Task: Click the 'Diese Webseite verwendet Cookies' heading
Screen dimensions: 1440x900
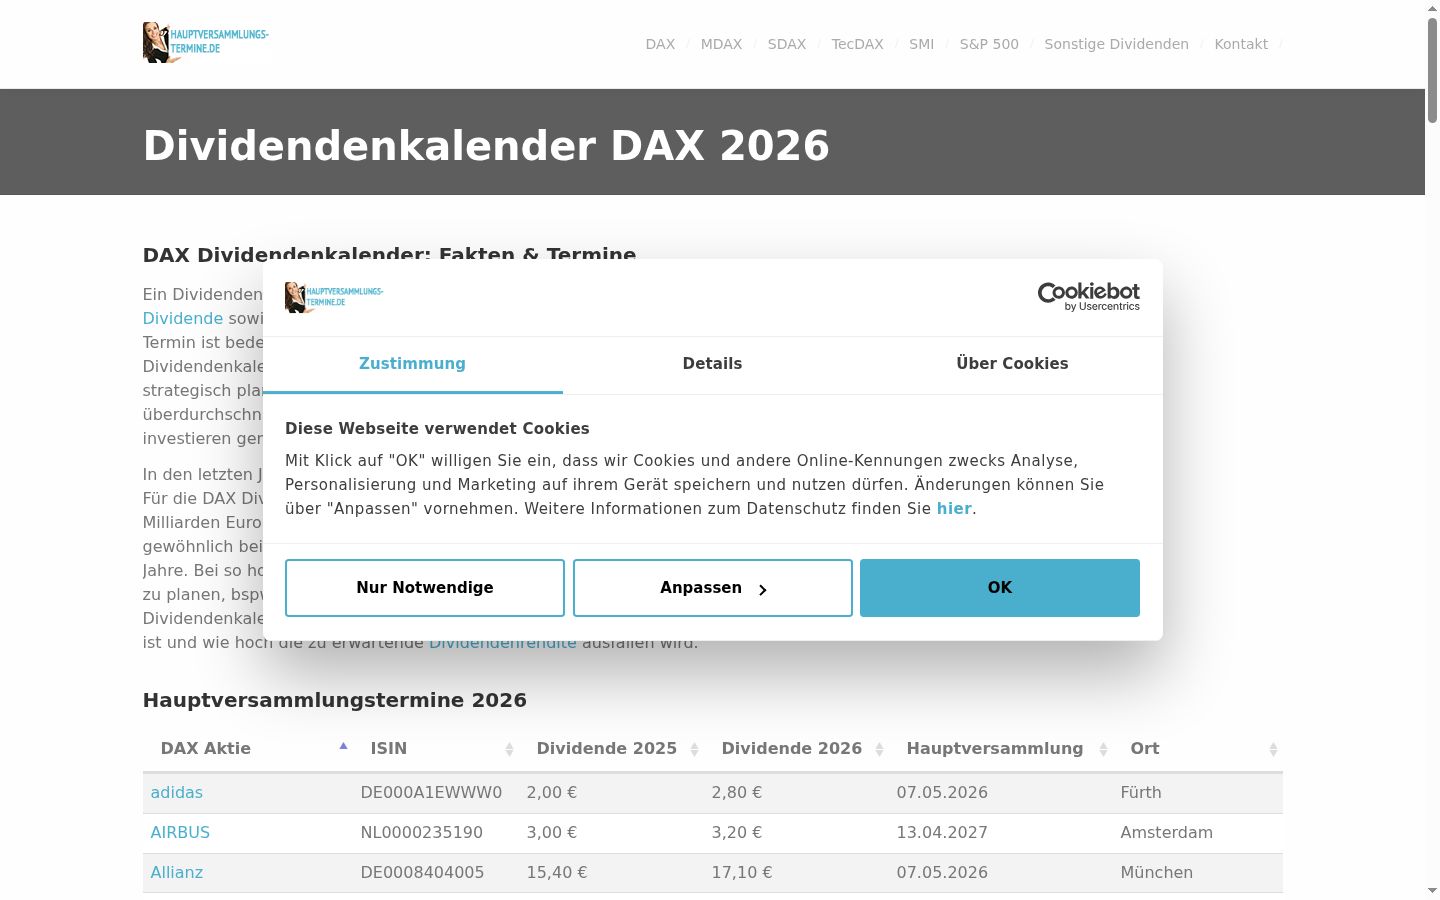Action: pos(437,428)
